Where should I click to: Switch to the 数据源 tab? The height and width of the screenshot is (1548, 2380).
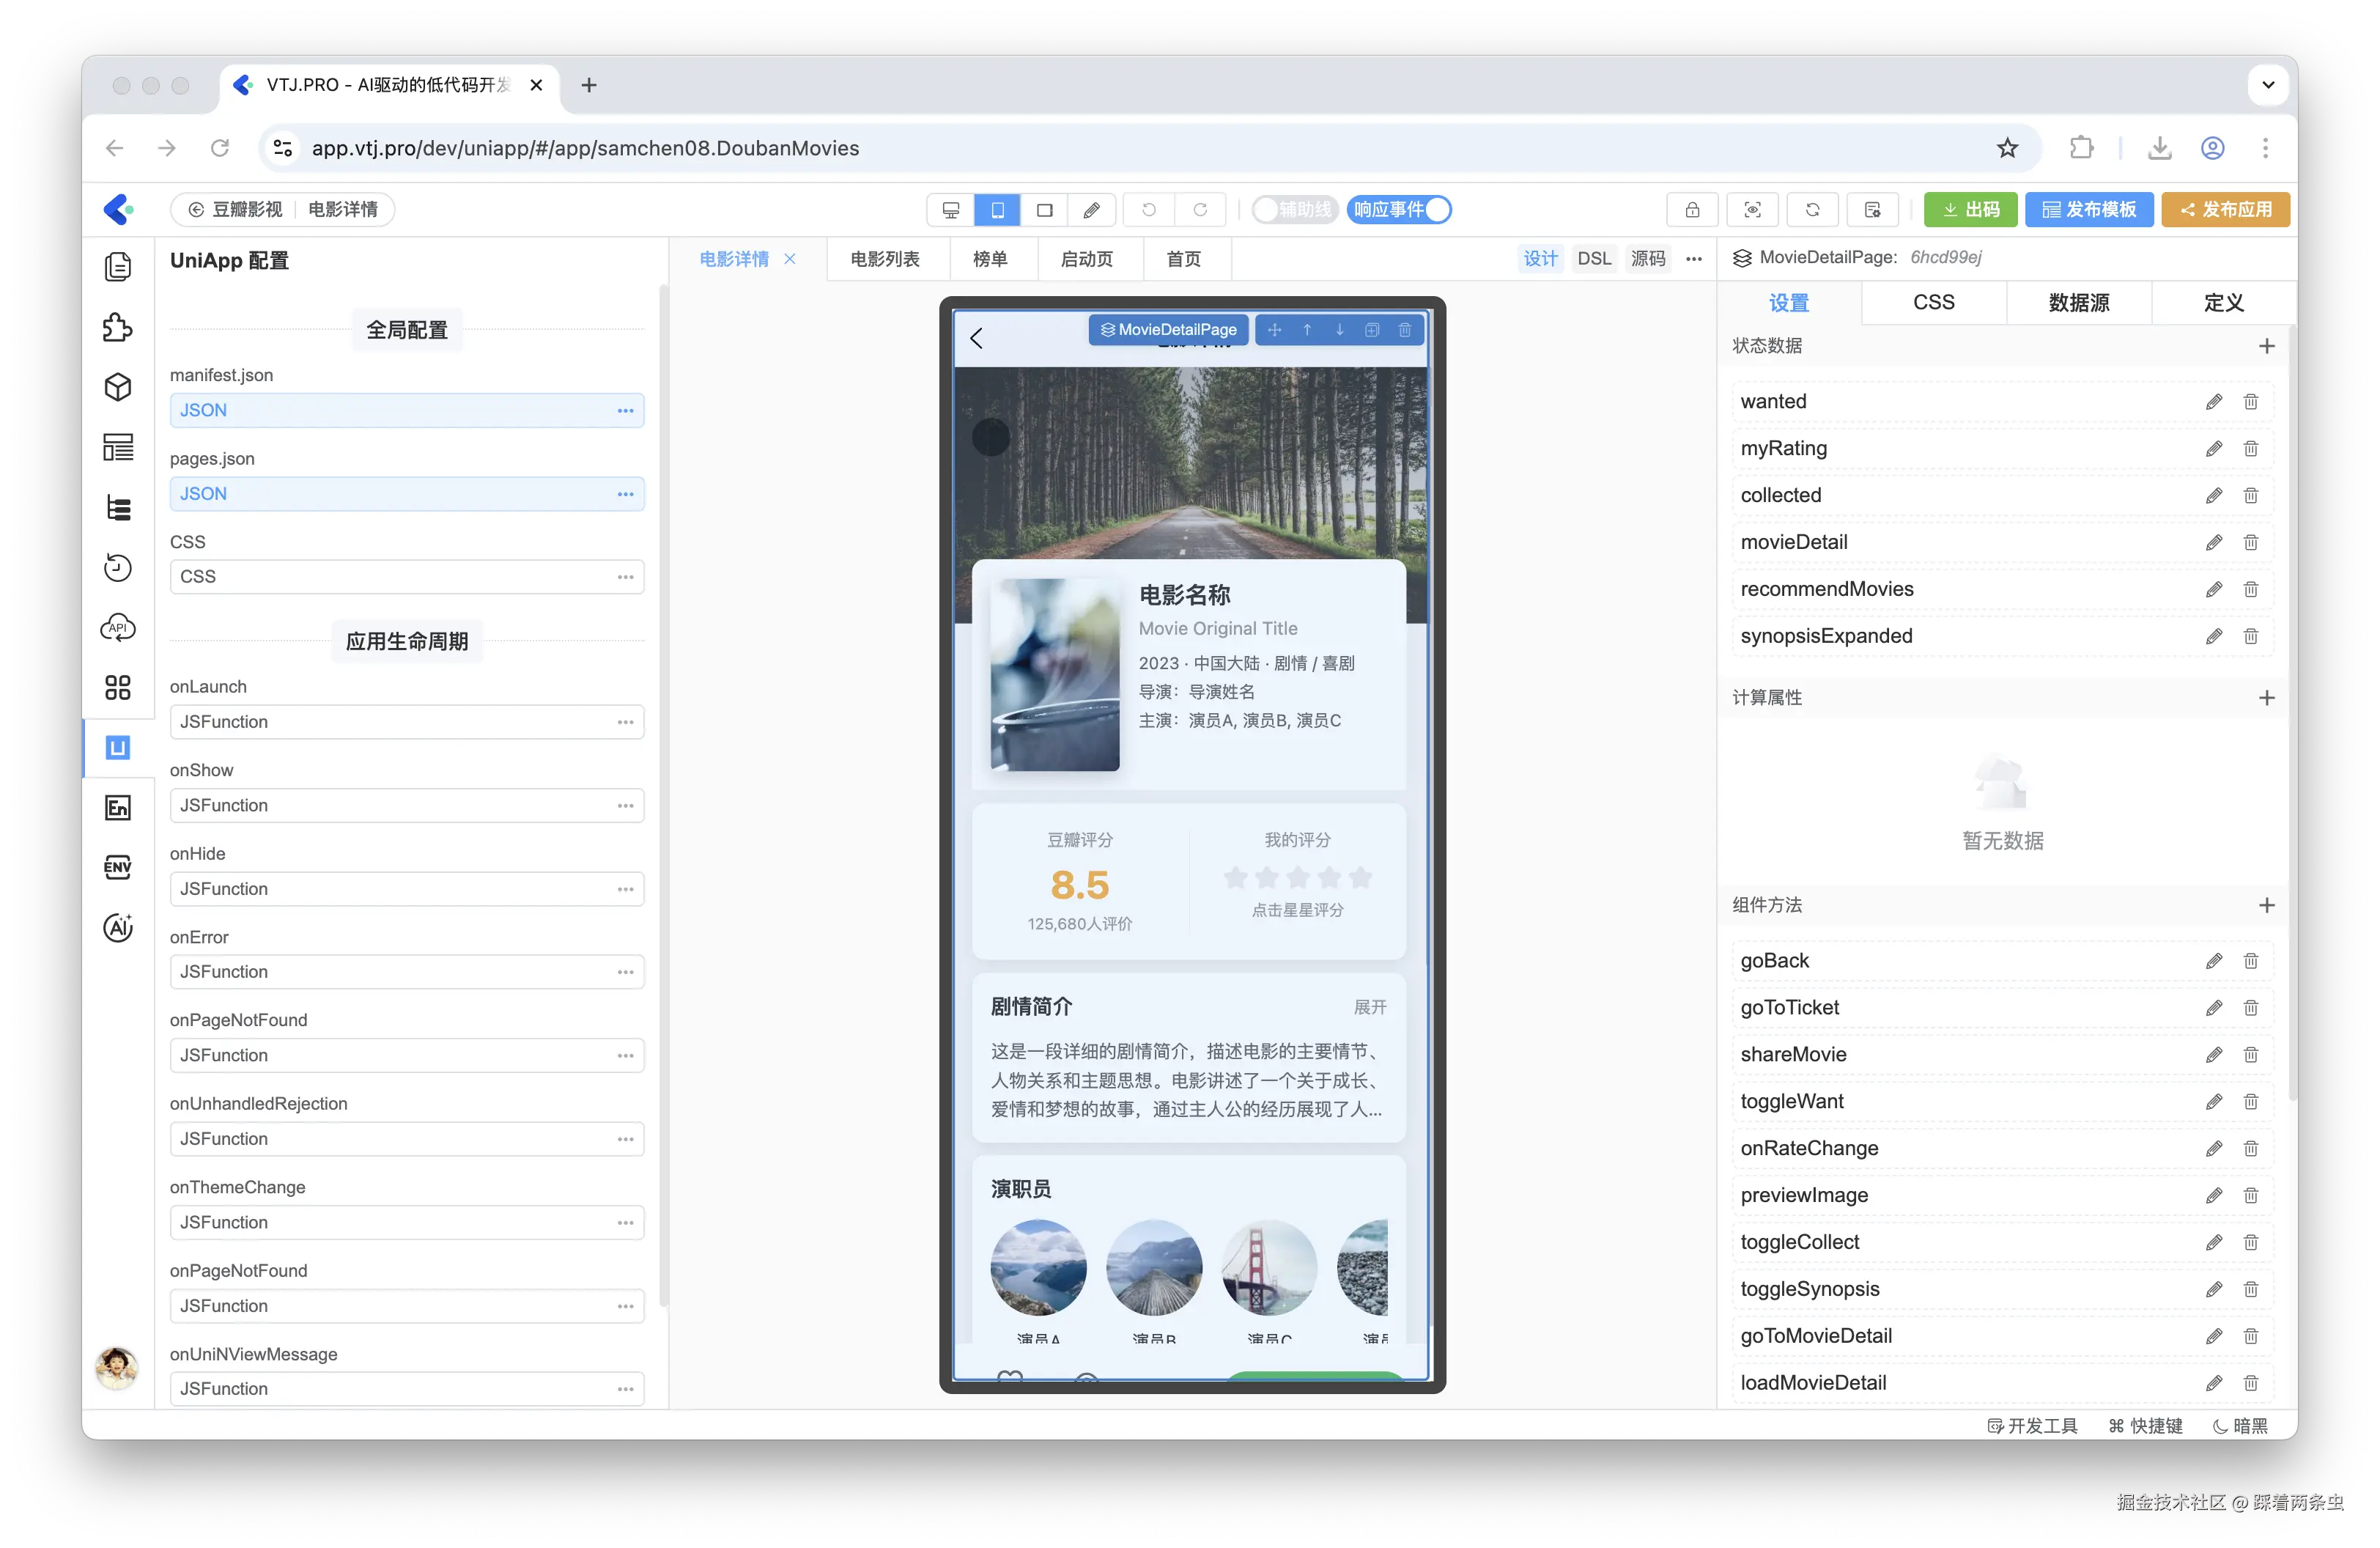[2078, 303]
